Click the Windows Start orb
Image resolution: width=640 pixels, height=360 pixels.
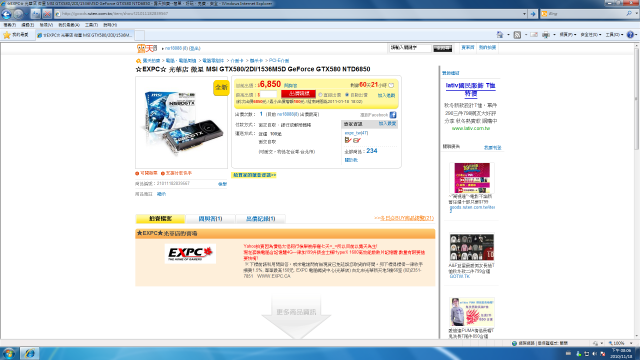pos(9,353)
